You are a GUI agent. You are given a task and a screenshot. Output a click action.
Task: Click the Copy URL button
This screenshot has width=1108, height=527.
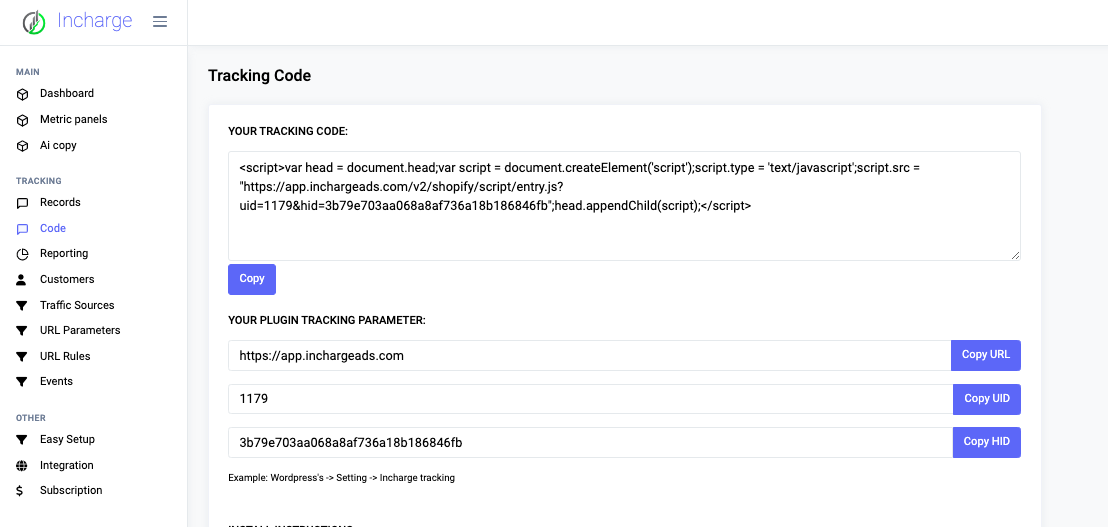coord(986,355)
